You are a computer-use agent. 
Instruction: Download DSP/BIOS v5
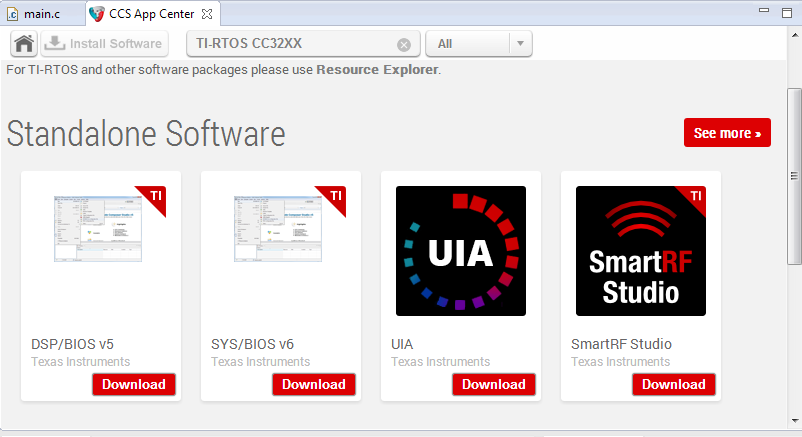(x=134, y=384)
